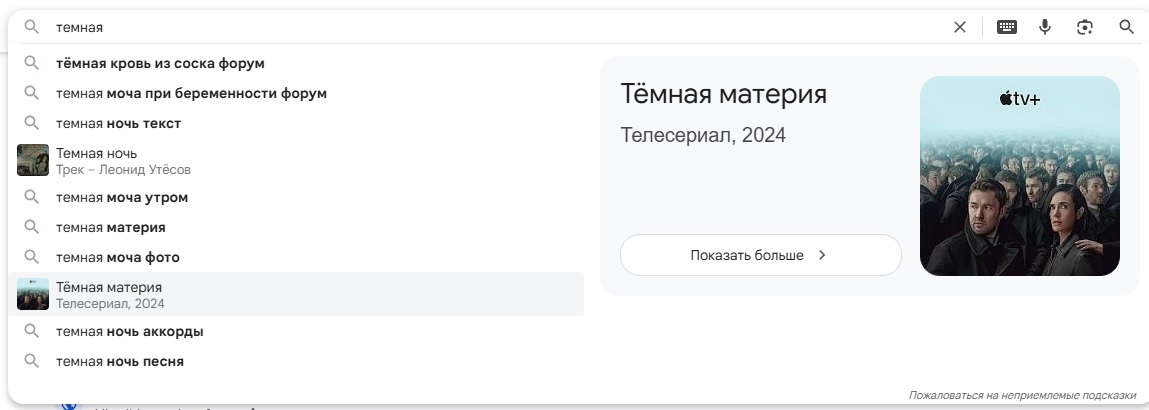This screenshot has width=1149, height=410.
Task: Select suggestion 'темная ночь текст'
Action: point(296,123)
